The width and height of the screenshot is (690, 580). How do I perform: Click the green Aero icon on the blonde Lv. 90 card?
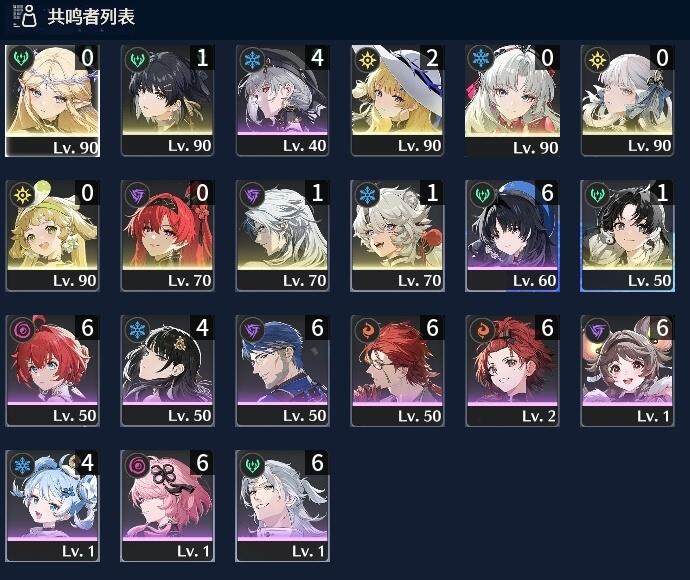[x=21, y=58]
